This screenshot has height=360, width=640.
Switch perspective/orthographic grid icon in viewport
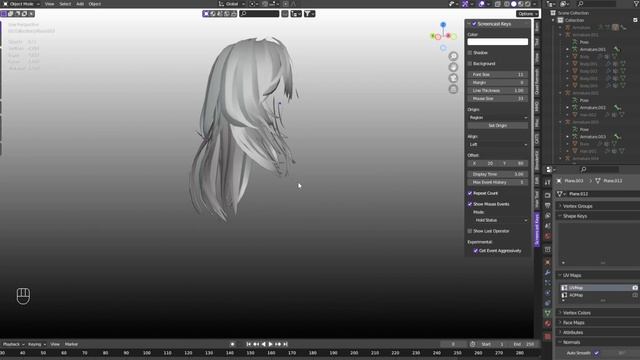click(453, 89)
